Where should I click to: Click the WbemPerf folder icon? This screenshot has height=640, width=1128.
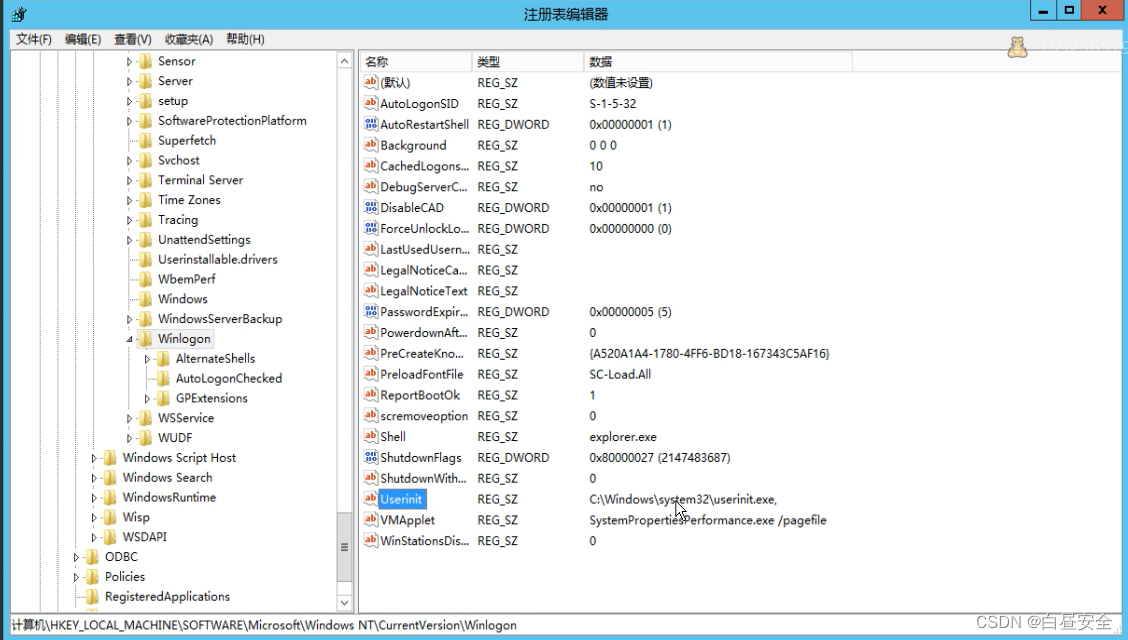coord(145,279)
